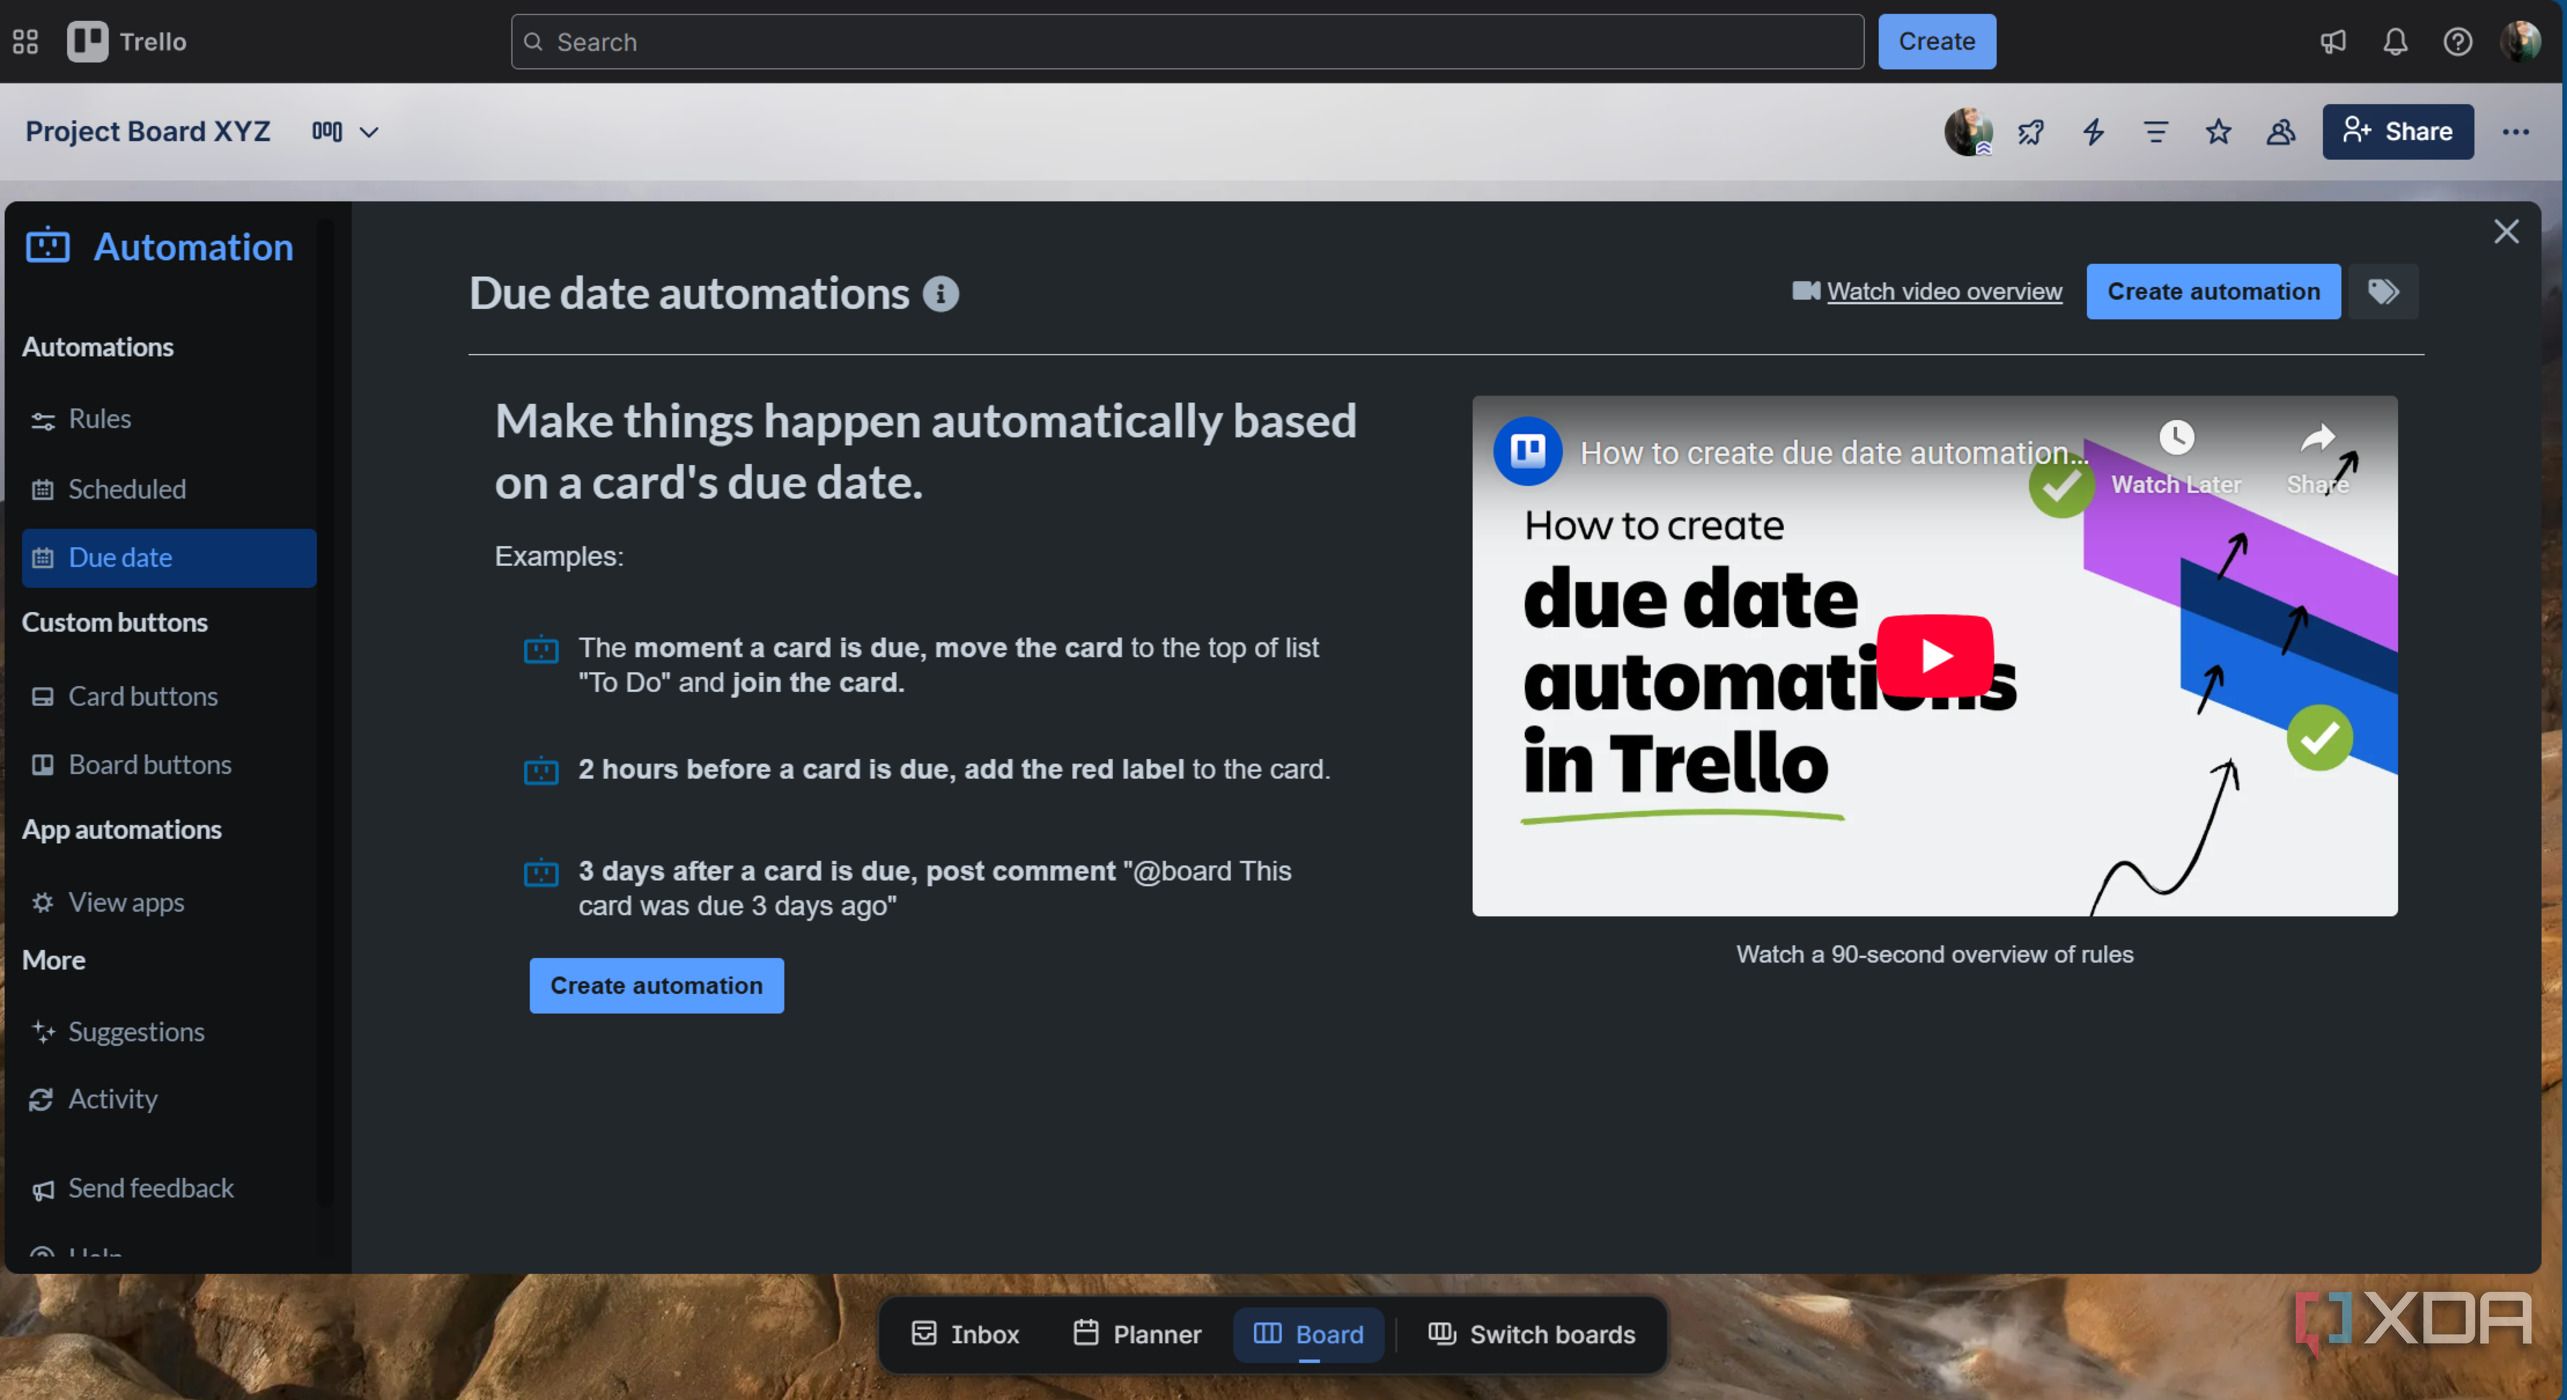
Task: Open Automation lightning bolt icon
Action: [2093, 131]
